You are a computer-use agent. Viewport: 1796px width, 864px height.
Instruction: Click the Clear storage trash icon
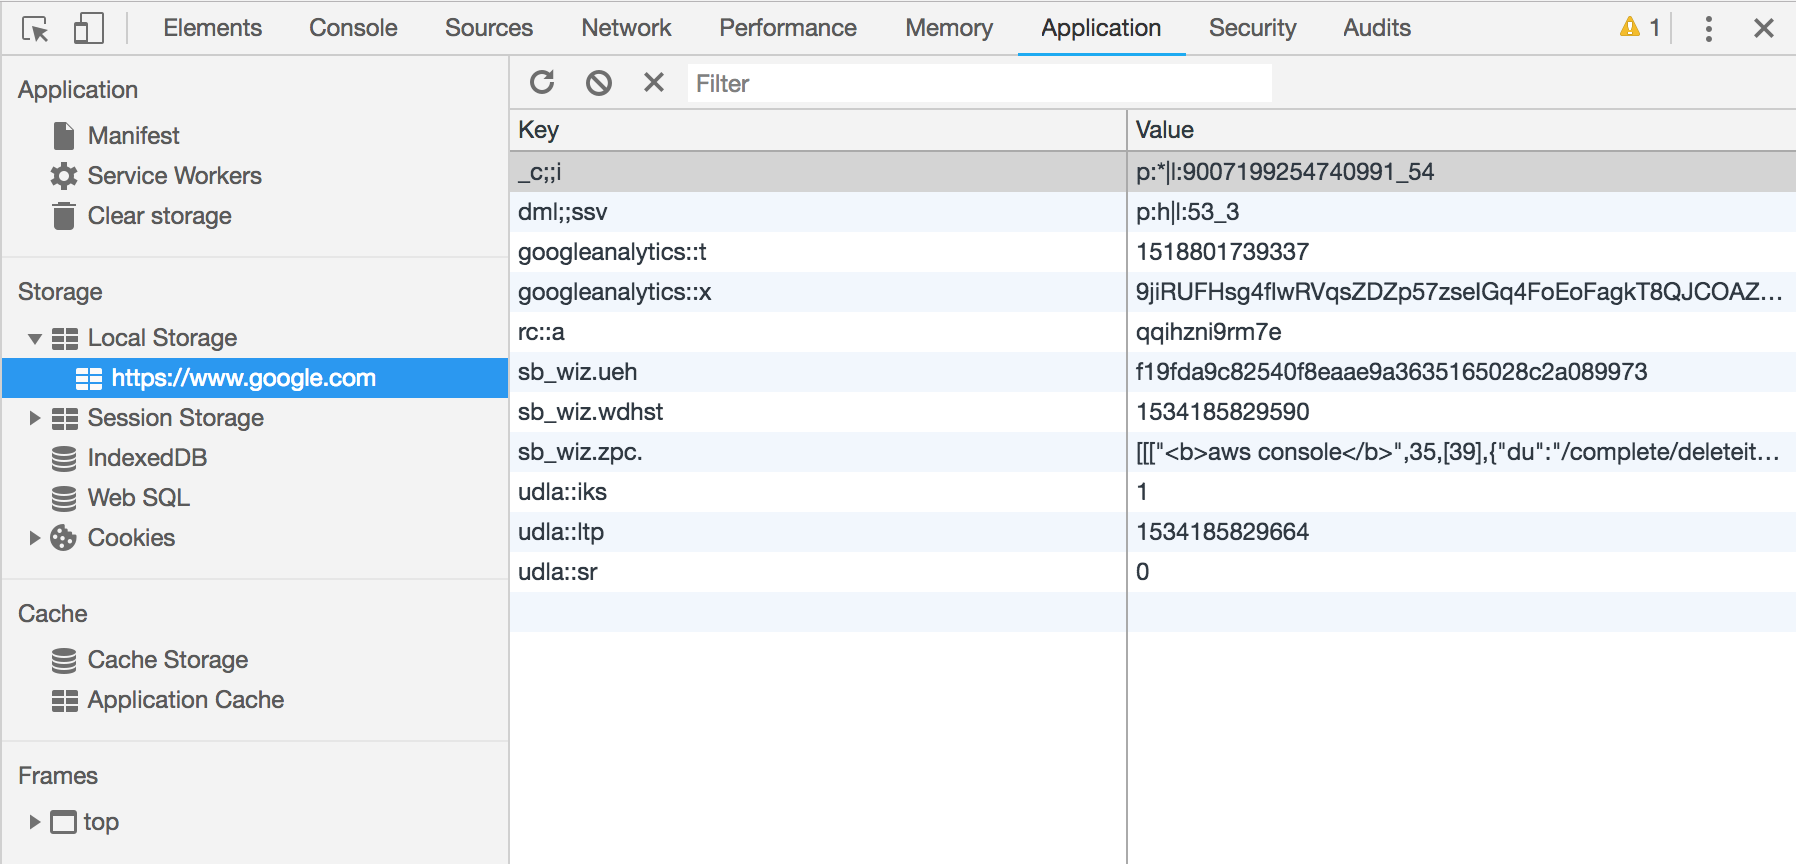click(x=64, y=216)
